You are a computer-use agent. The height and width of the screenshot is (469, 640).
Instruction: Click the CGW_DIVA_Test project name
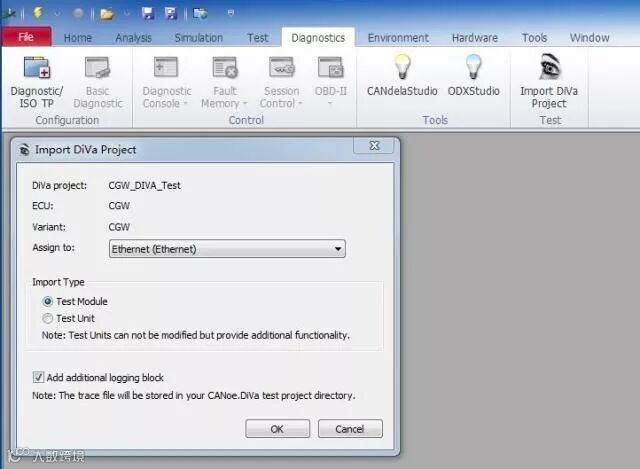click(144, 186)
